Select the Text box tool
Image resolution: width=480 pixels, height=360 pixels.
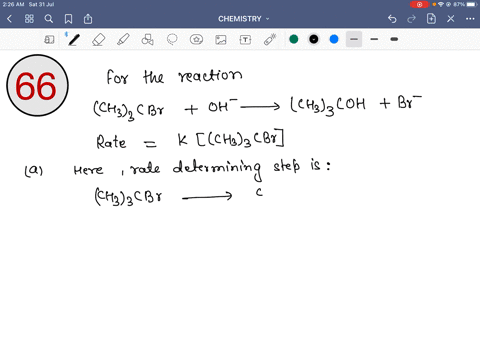245,40
